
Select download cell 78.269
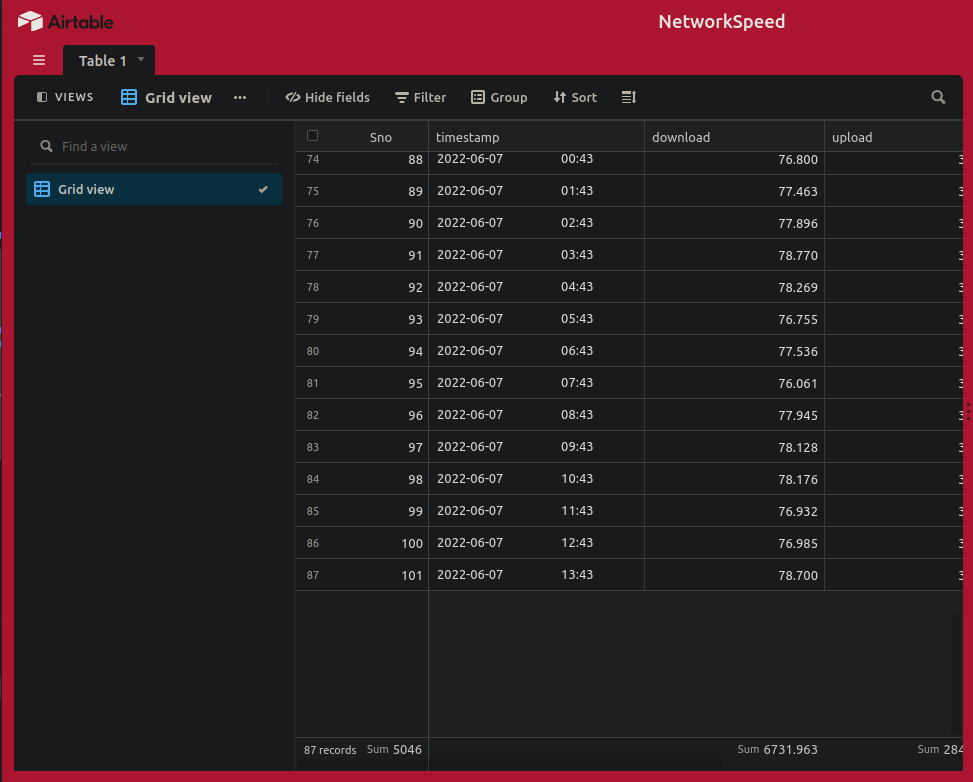pos(734,287)
